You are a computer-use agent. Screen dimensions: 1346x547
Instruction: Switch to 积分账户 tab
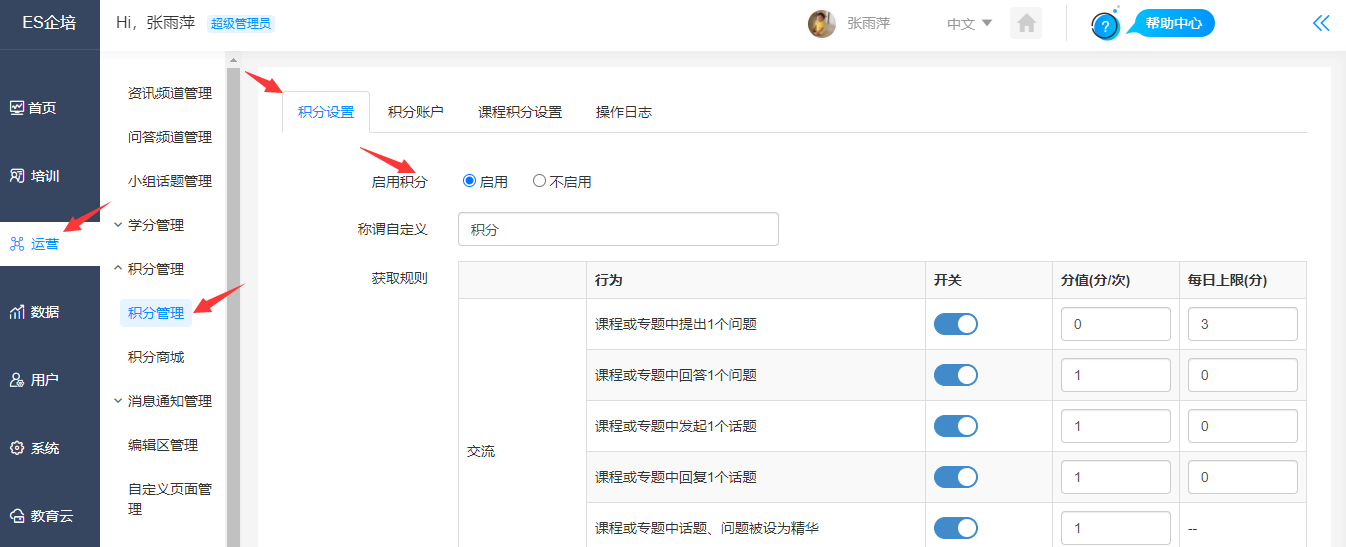(x=416, y=112)
